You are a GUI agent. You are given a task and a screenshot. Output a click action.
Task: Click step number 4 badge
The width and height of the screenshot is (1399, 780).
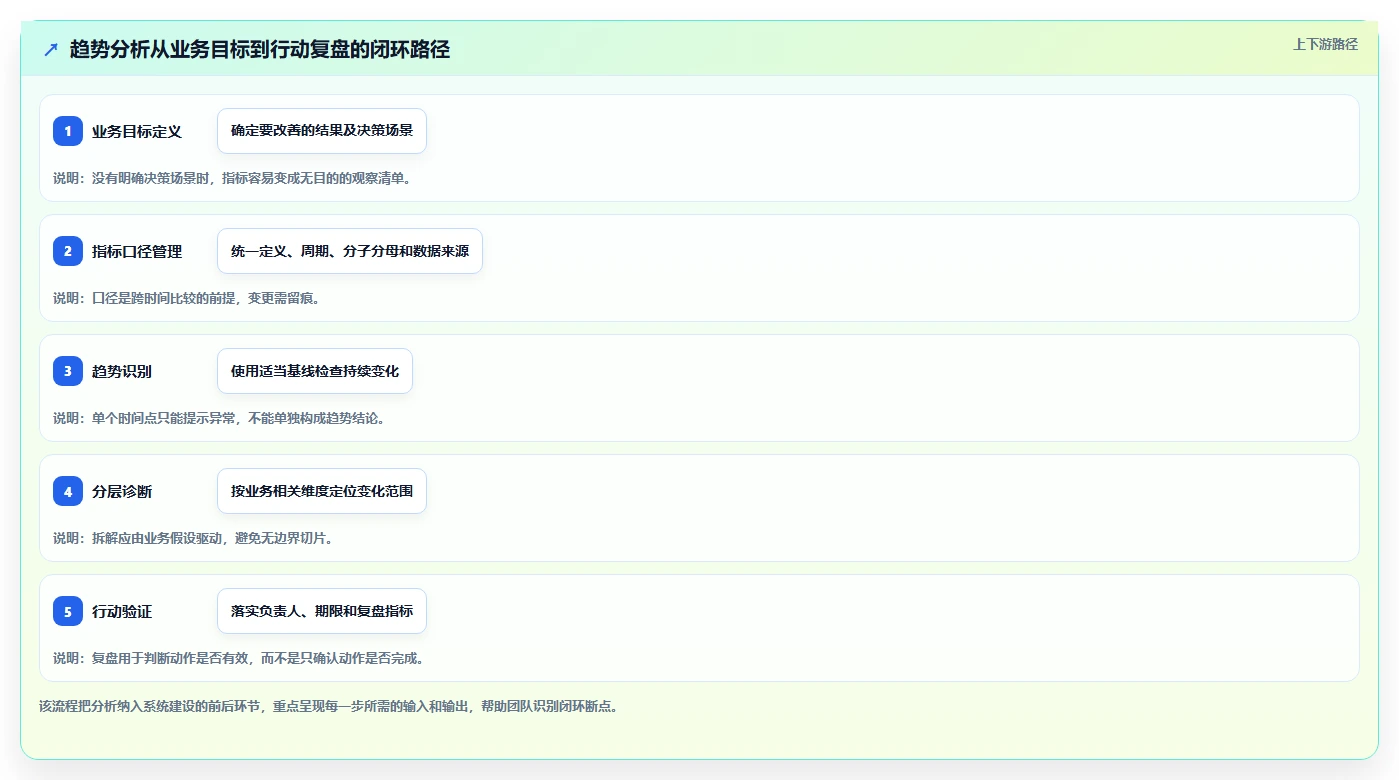coord(68,491)
